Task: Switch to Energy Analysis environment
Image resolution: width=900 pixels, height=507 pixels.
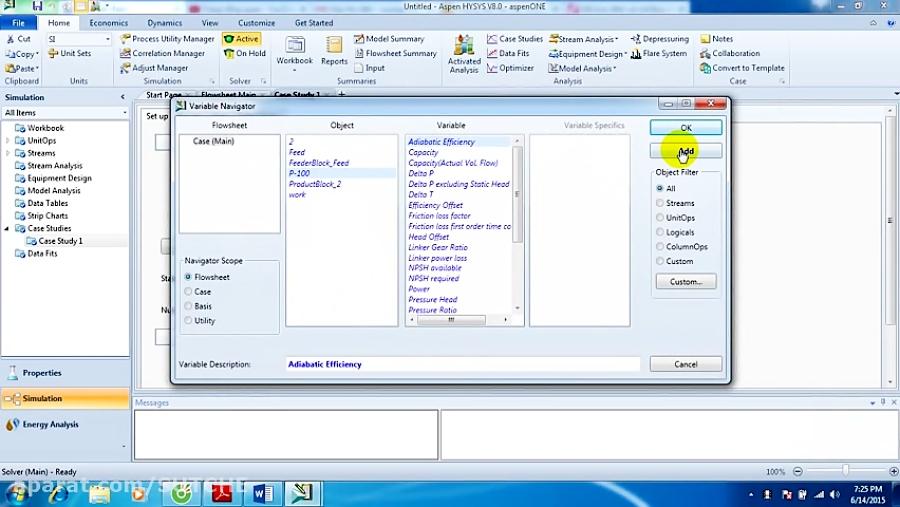Action: [x=65, y=424]
